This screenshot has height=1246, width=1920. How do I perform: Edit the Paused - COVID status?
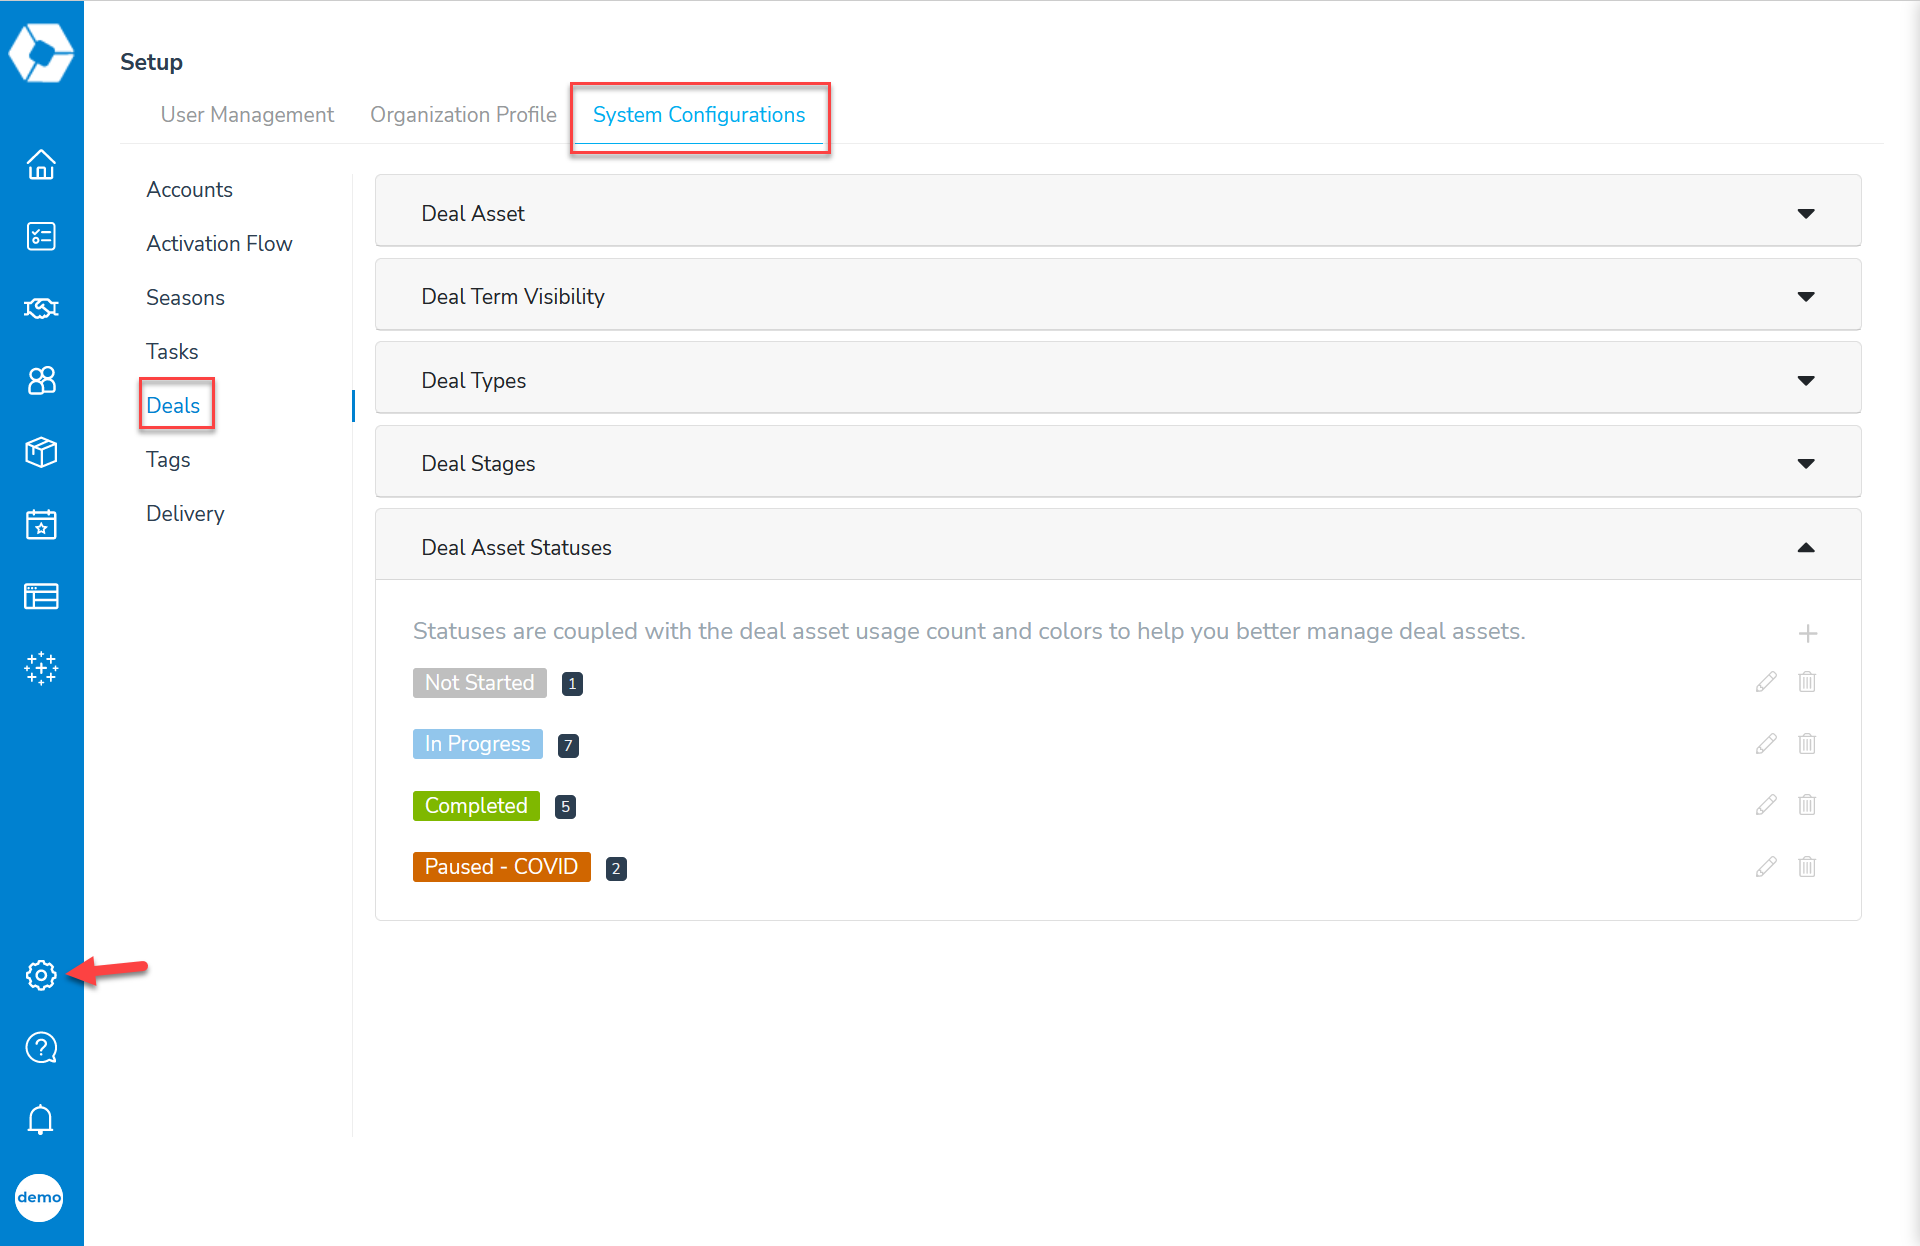pyautogui.click(x=1766, y=867)
